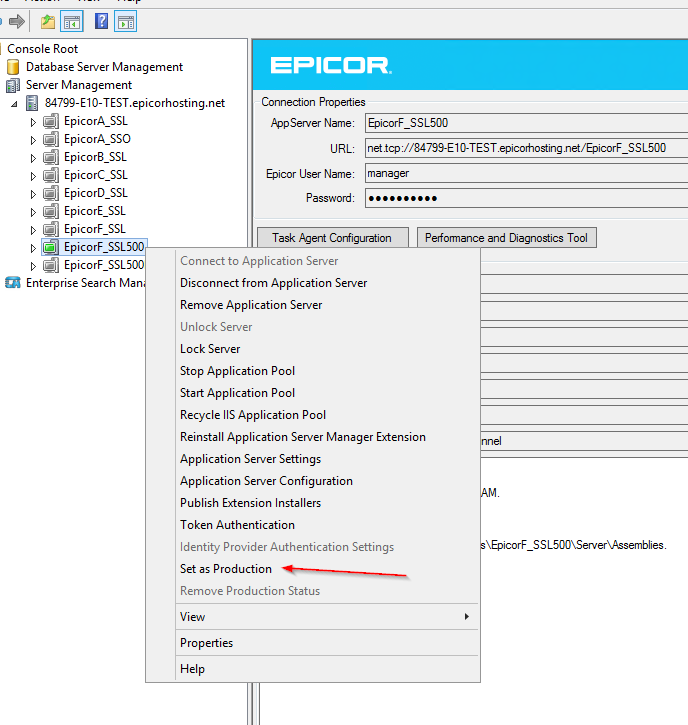
Task: Click the URL input field
Action: 526,148
